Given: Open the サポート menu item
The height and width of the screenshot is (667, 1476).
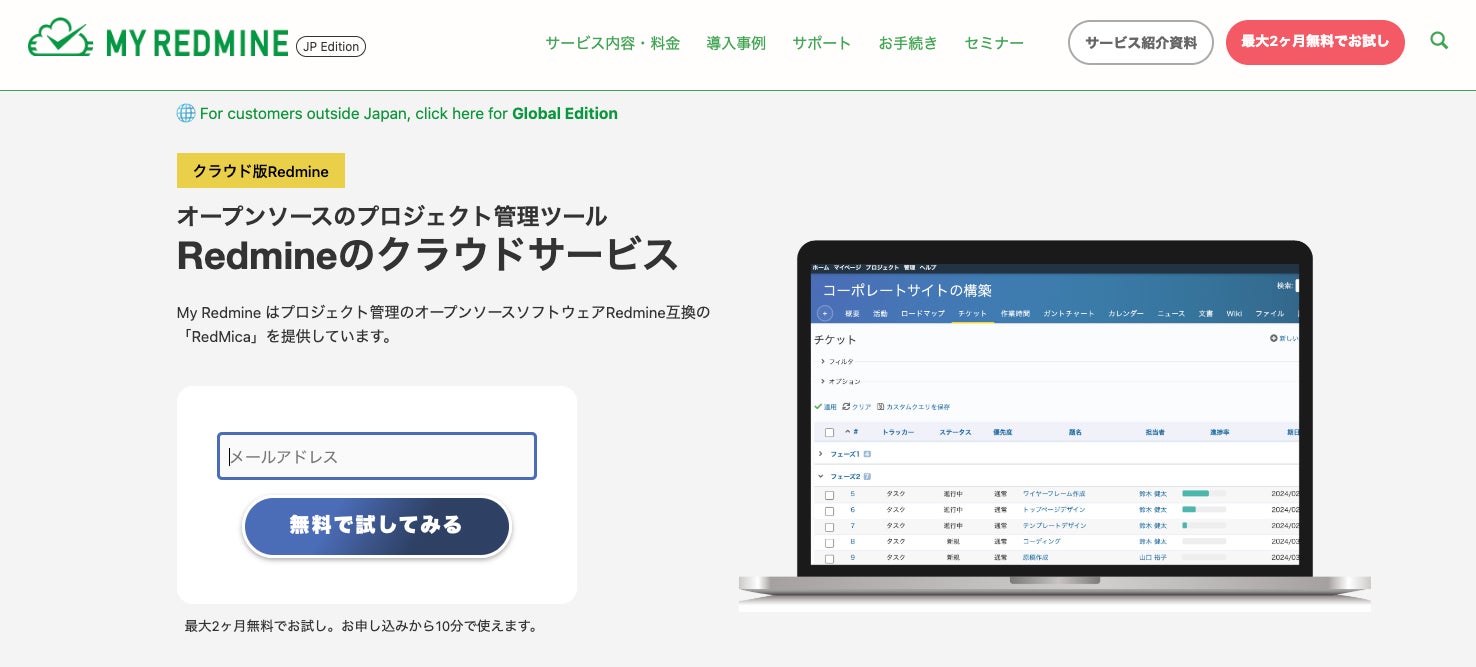Looking at the screenshot, I should point(821,43).
